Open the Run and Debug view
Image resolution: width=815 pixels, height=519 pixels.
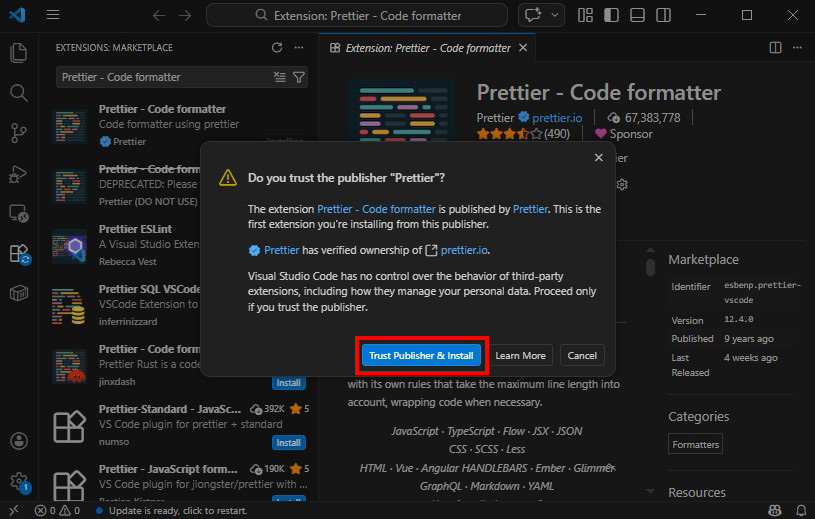point(18,173)
